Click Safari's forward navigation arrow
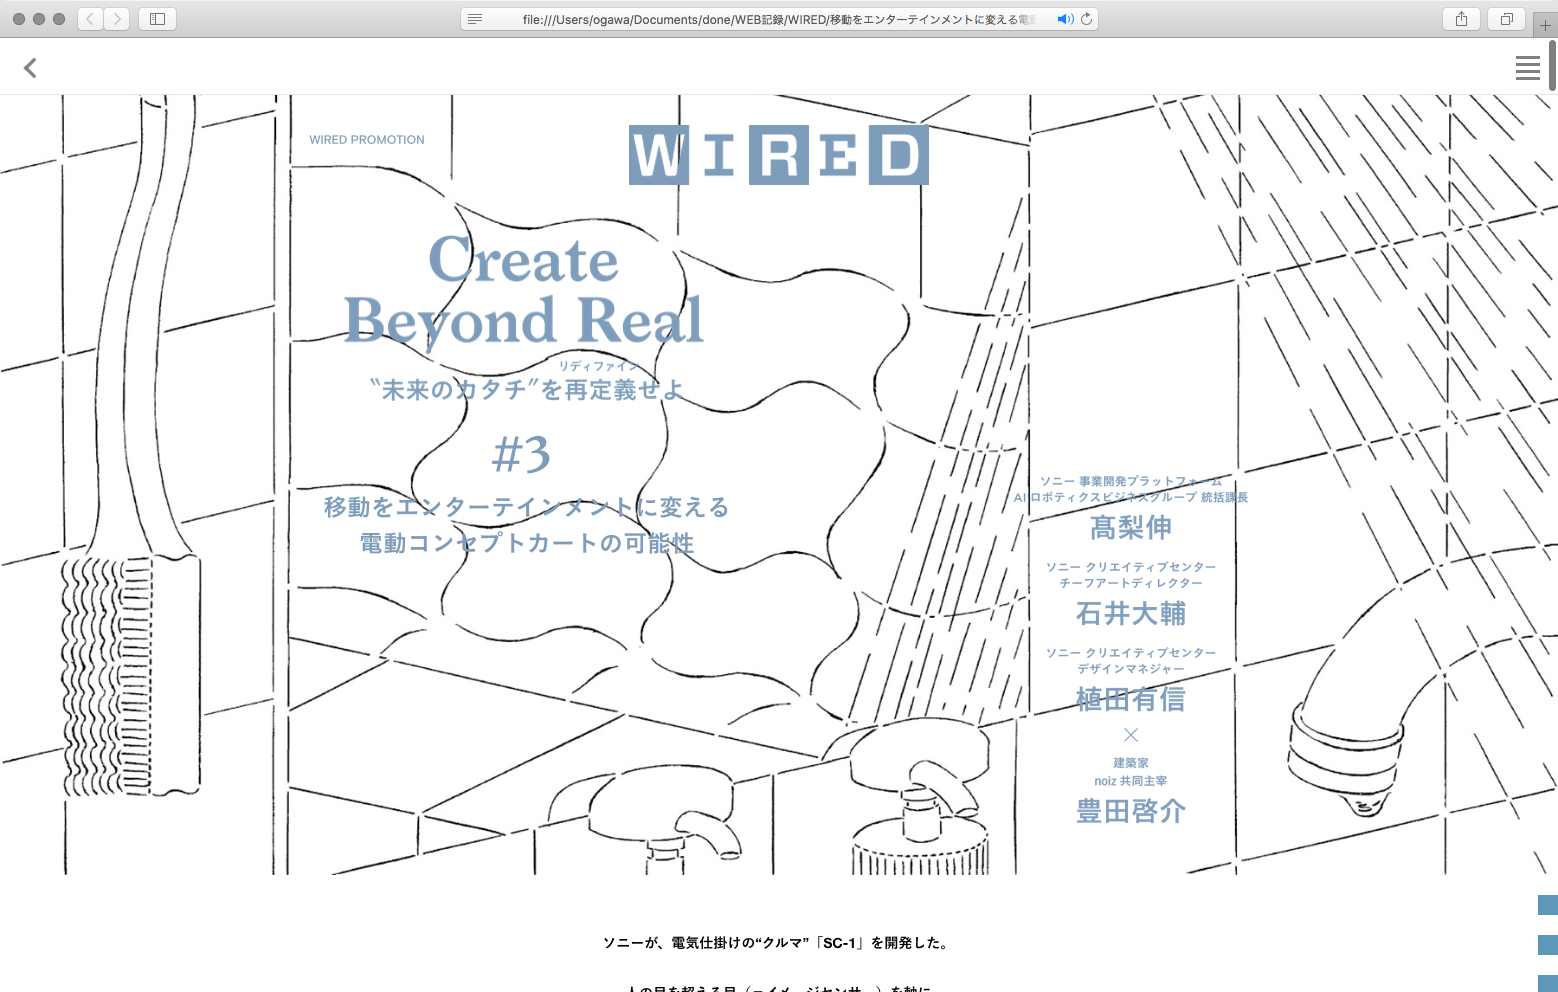 [117, 19]
